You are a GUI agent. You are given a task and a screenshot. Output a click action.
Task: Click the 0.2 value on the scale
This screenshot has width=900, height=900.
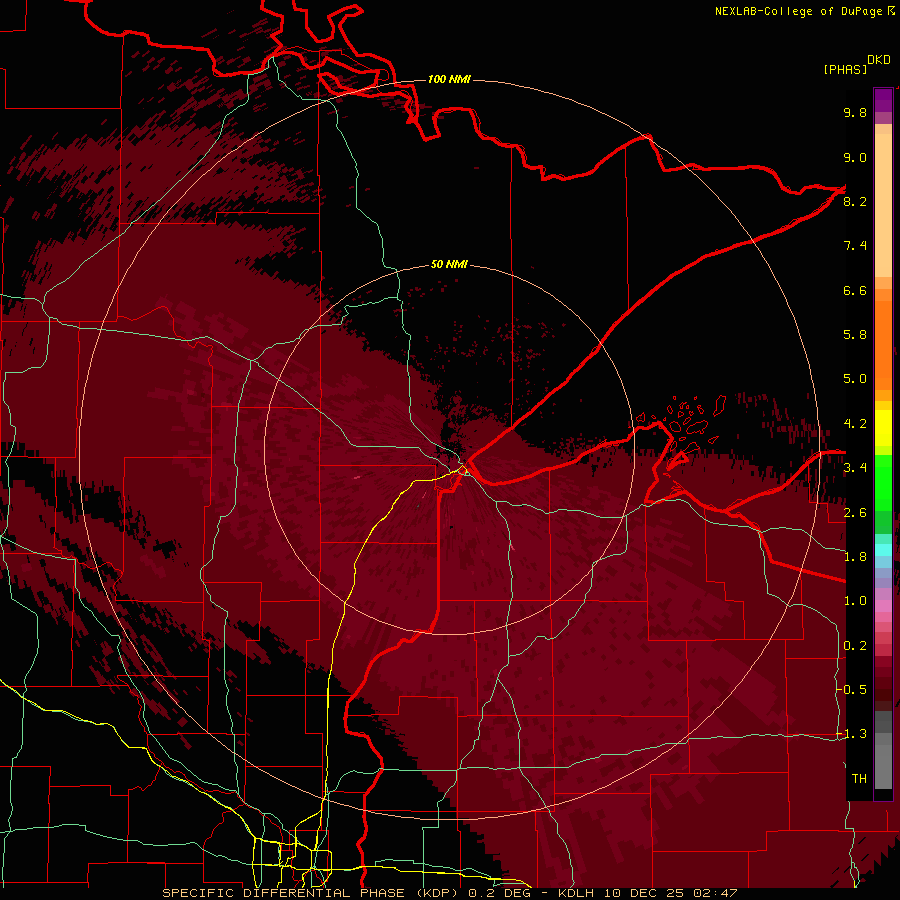coord(855,646)
